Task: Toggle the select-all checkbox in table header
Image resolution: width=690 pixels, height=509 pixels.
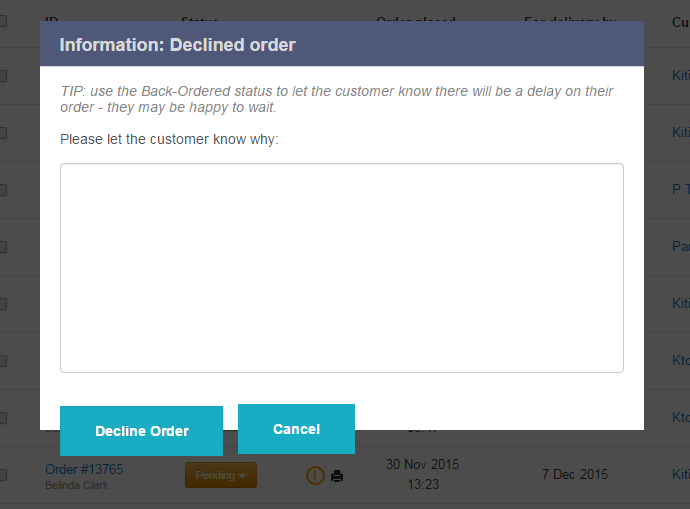Action: [x=3, y=21]
